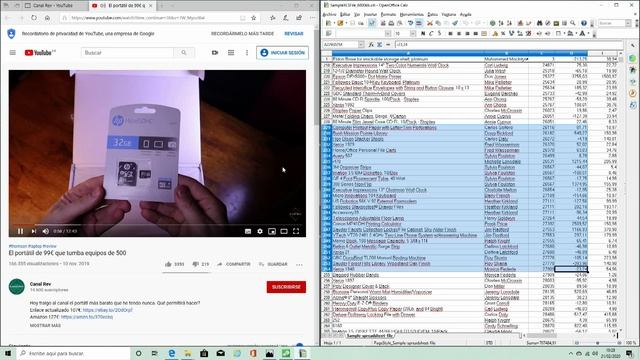Open Find & Replace binoculars icon
The width and height of the screenshot is (640, 360).
coord(539,23)
